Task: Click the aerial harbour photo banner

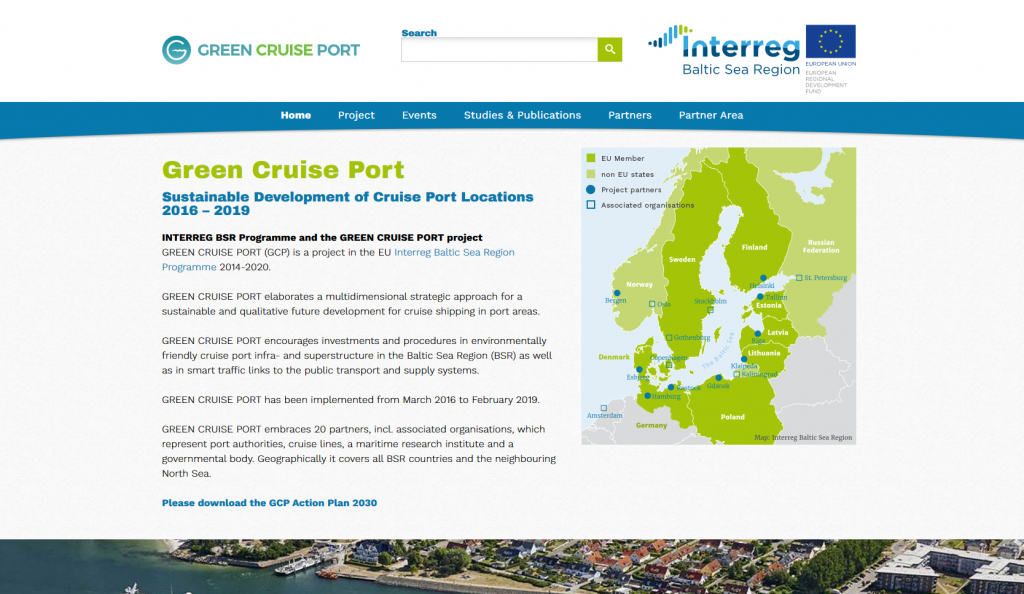Action: (x=512, y=567)
